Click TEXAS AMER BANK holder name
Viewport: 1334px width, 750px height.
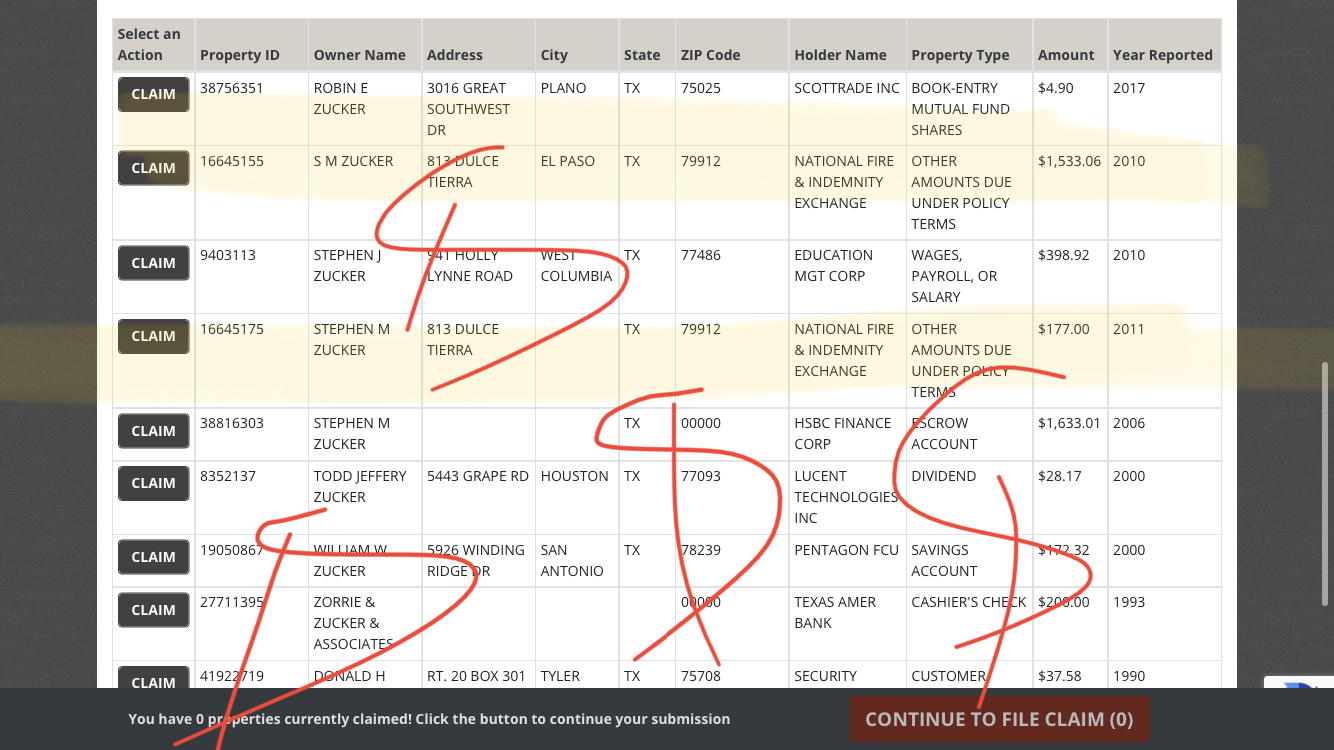pos(835,613)
